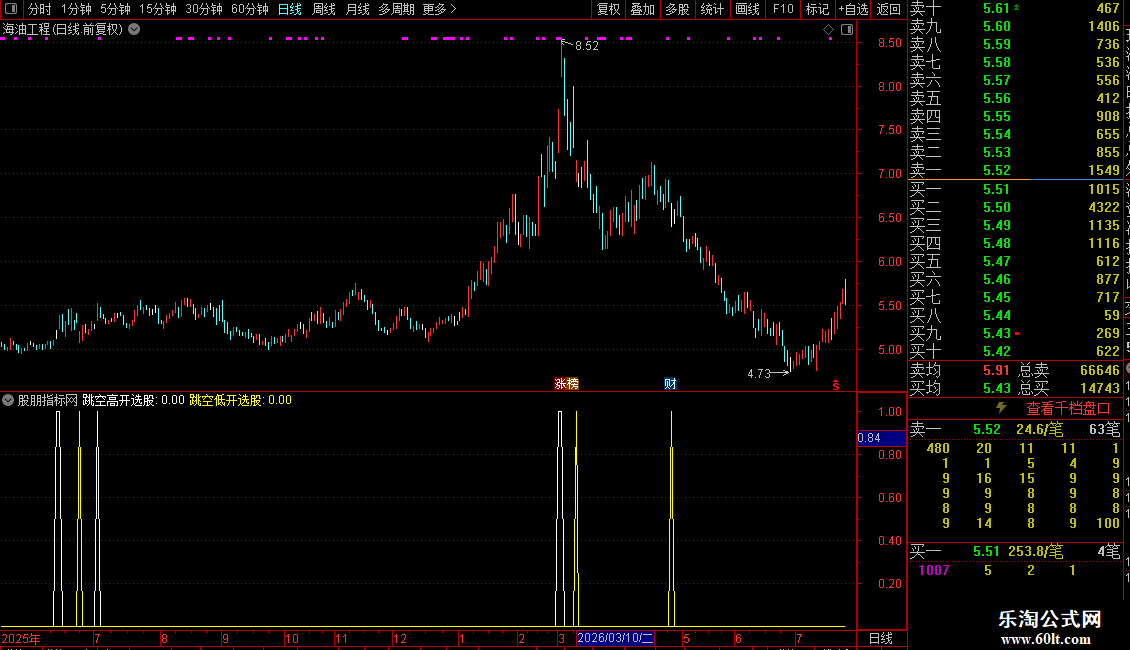Click the 叠加 overlay button

[x=643, y=9]
